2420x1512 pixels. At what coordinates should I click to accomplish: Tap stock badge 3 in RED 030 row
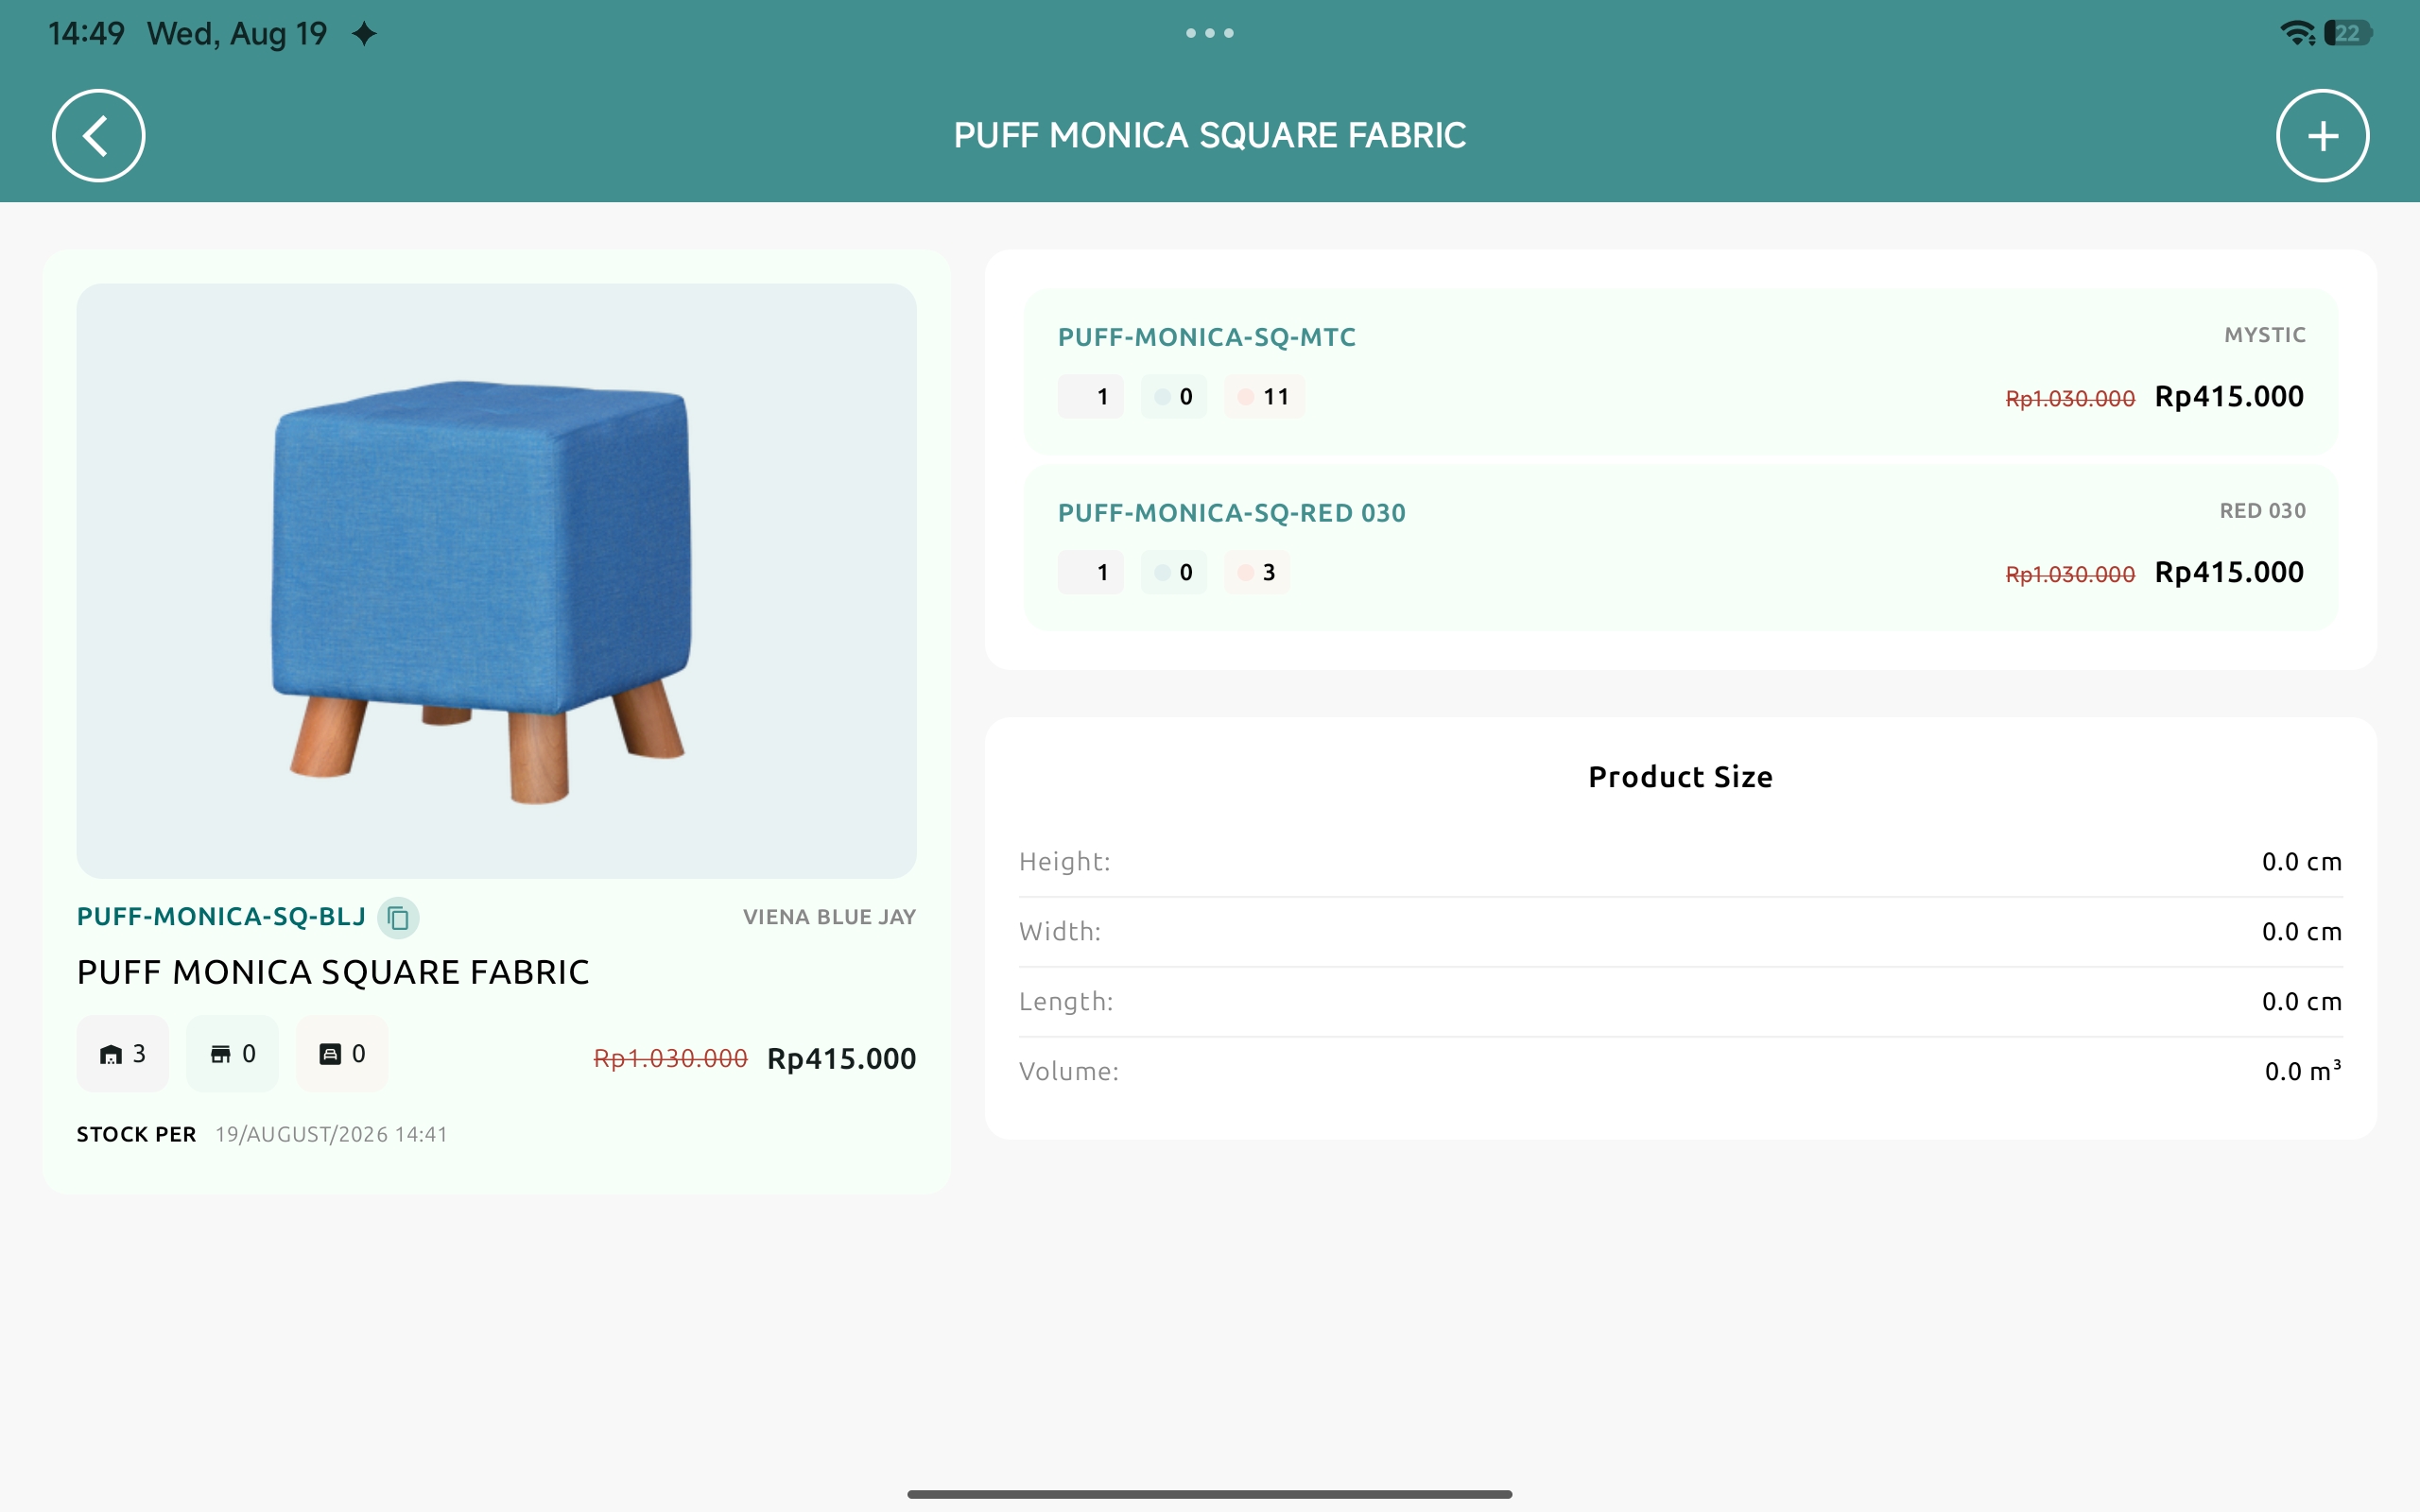[x=1257, y=573]
